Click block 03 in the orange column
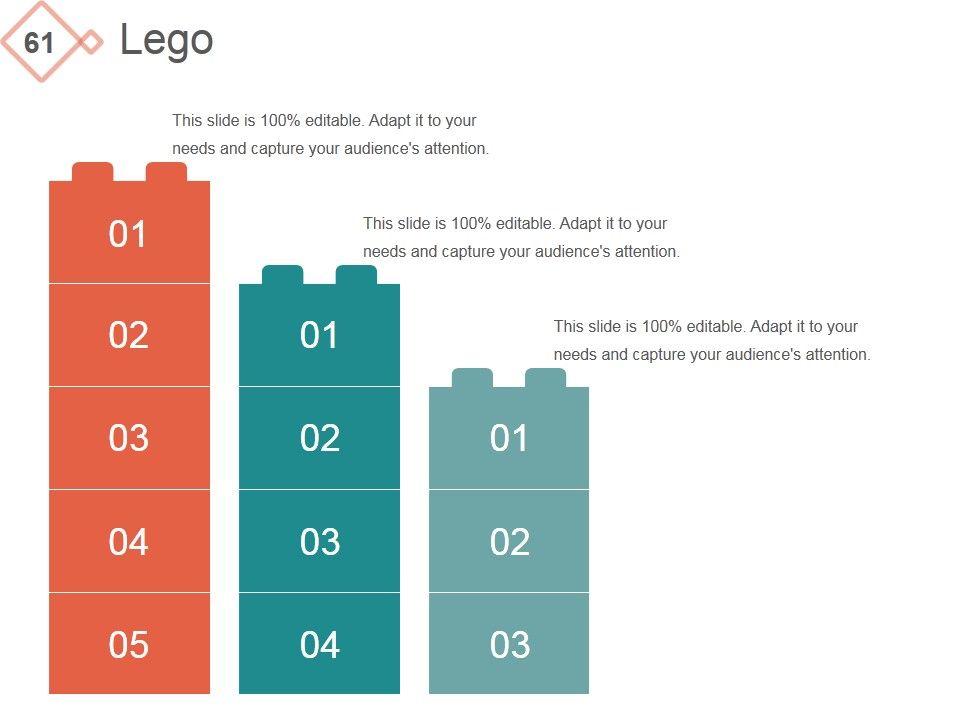 (129, 438)
